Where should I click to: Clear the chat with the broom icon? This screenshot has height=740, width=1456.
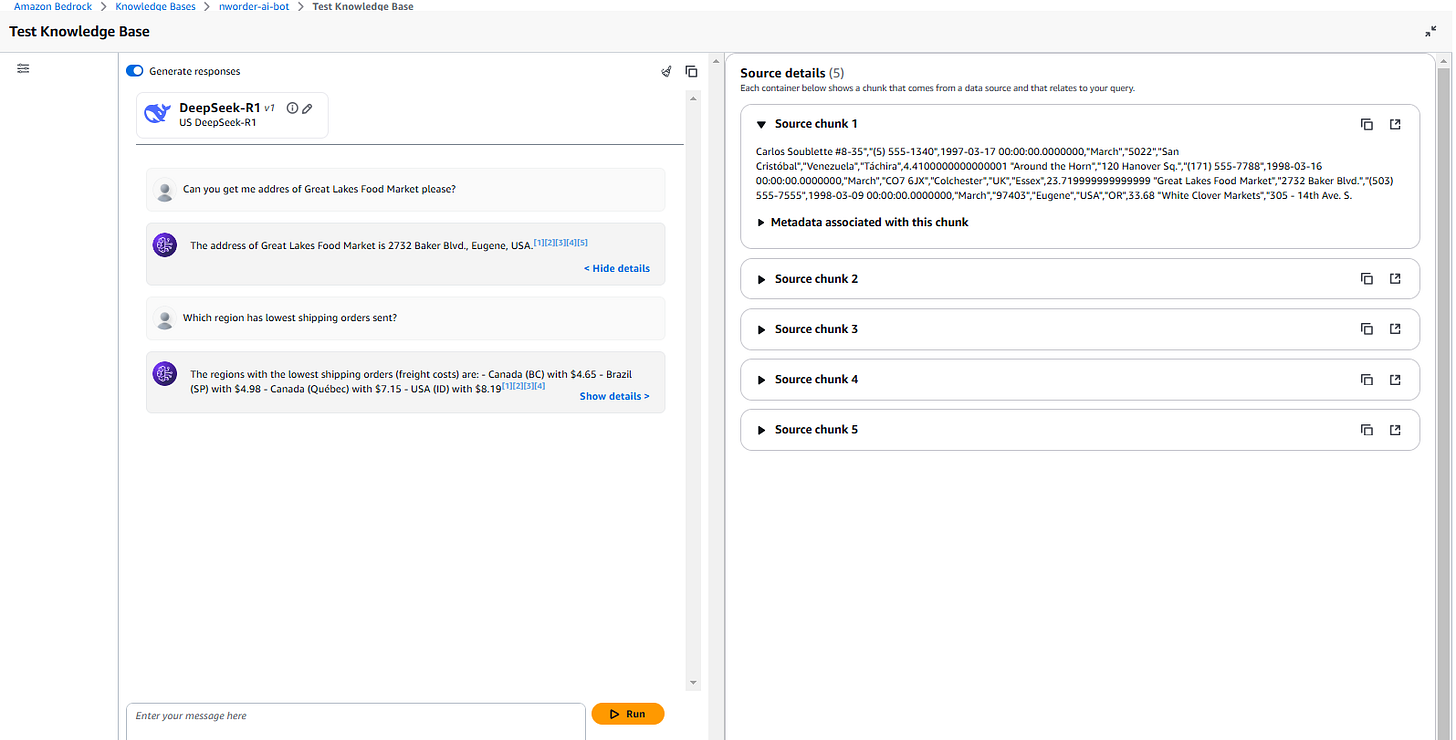(x=666, y=71)
